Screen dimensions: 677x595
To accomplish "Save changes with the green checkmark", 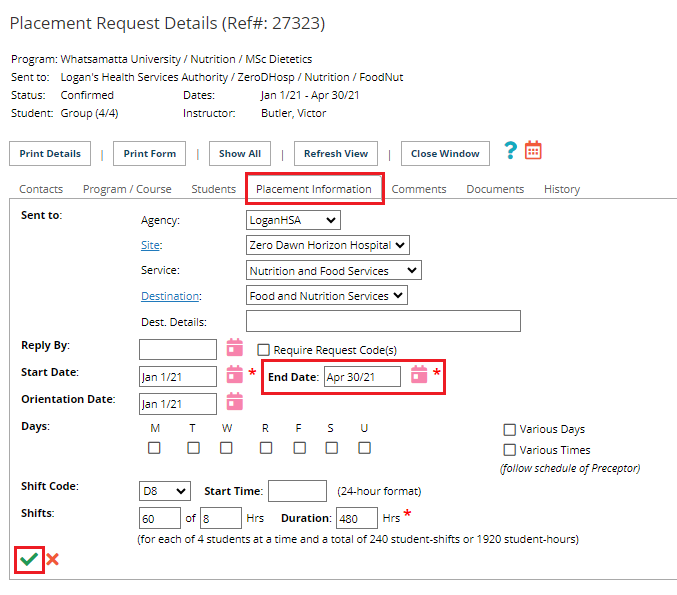I will click(29, 560).
